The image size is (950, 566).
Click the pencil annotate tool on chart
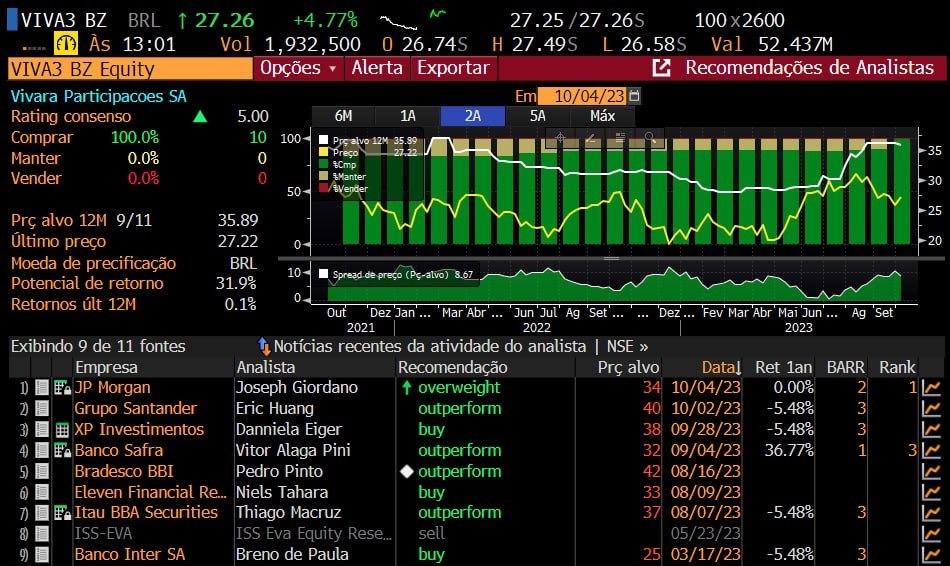pos(590,137)
